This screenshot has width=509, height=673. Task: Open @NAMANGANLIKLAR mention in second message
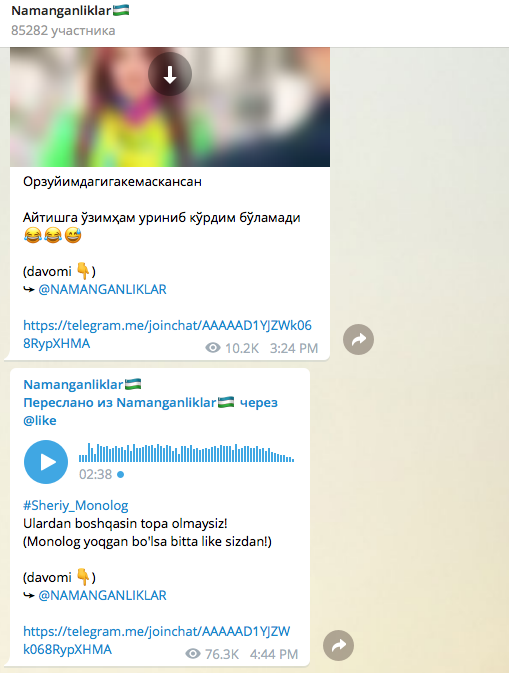coord(102,596)
